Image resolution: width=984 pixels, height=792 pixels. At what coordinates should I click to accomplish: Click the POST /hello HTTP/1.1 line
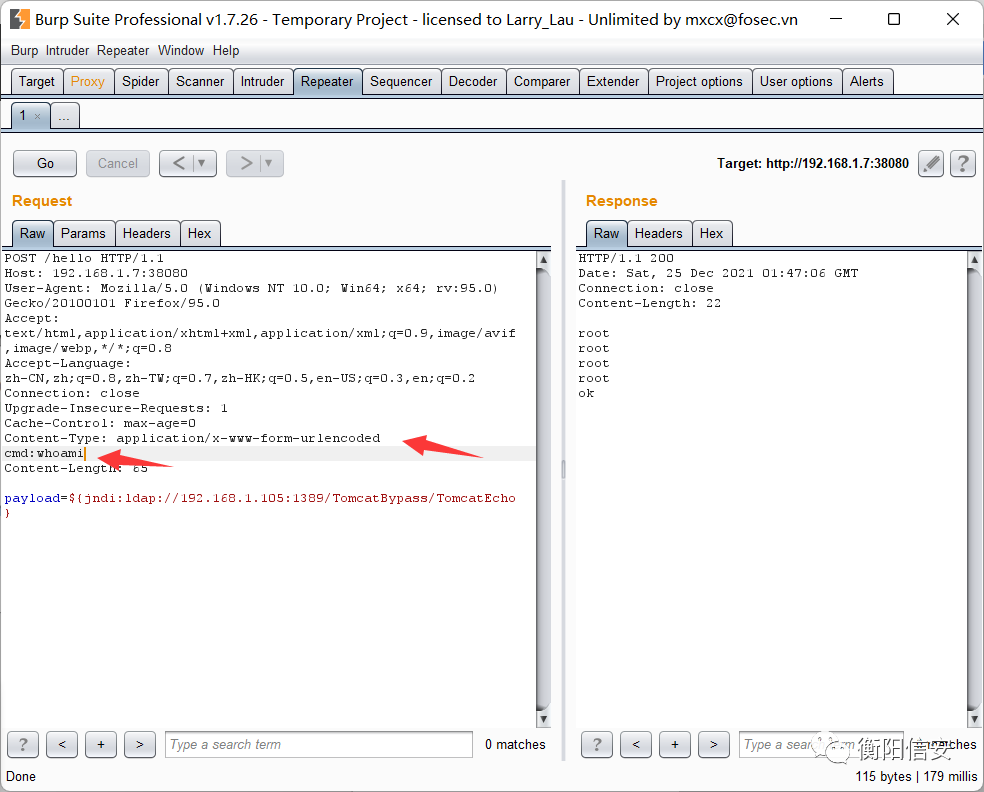click(84, 259)
